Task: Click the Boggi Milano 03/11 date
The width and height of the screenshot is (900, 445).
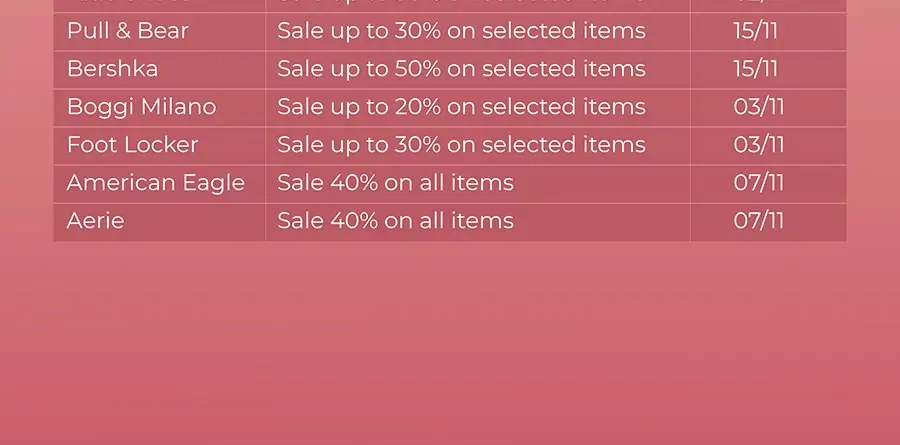Action: [x=759, y=107]
